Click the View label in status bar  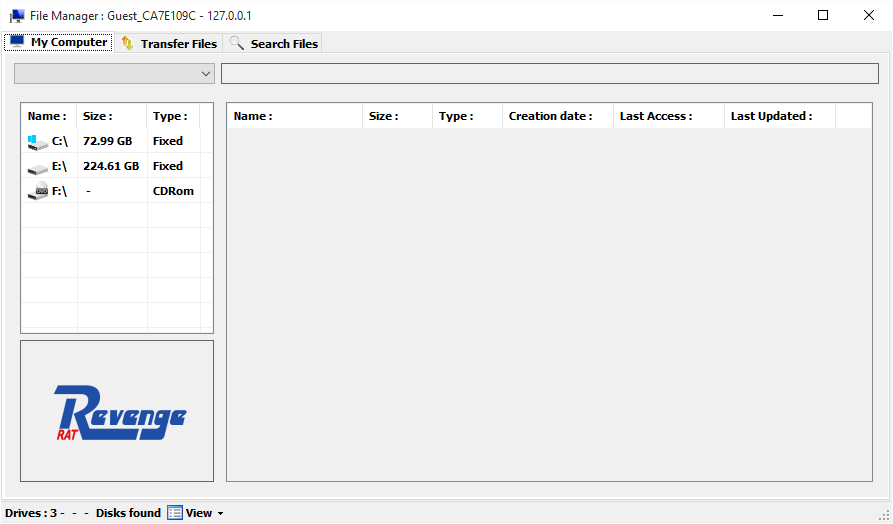pos(199,513)
